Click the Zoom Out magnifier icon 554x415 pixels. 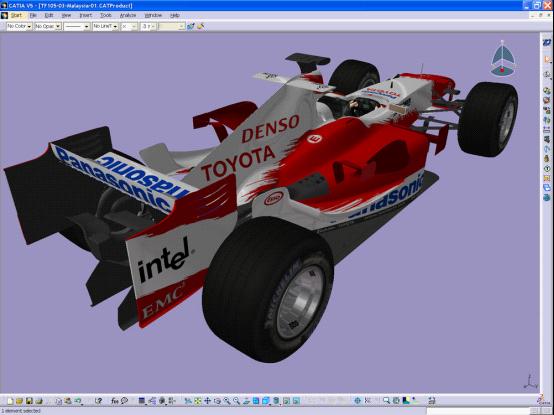click(x=236, y=401)
